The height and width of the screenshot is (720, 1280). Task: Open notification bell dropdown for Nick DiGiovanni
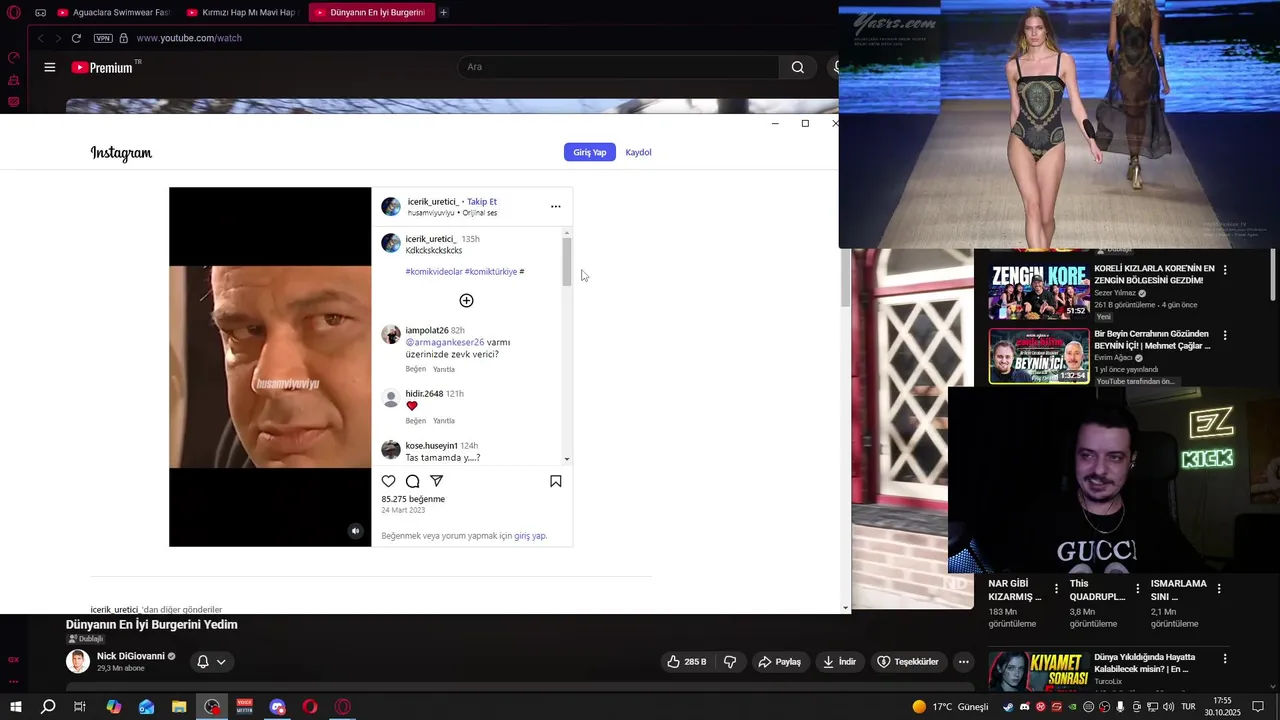click(x=211, y=662)
